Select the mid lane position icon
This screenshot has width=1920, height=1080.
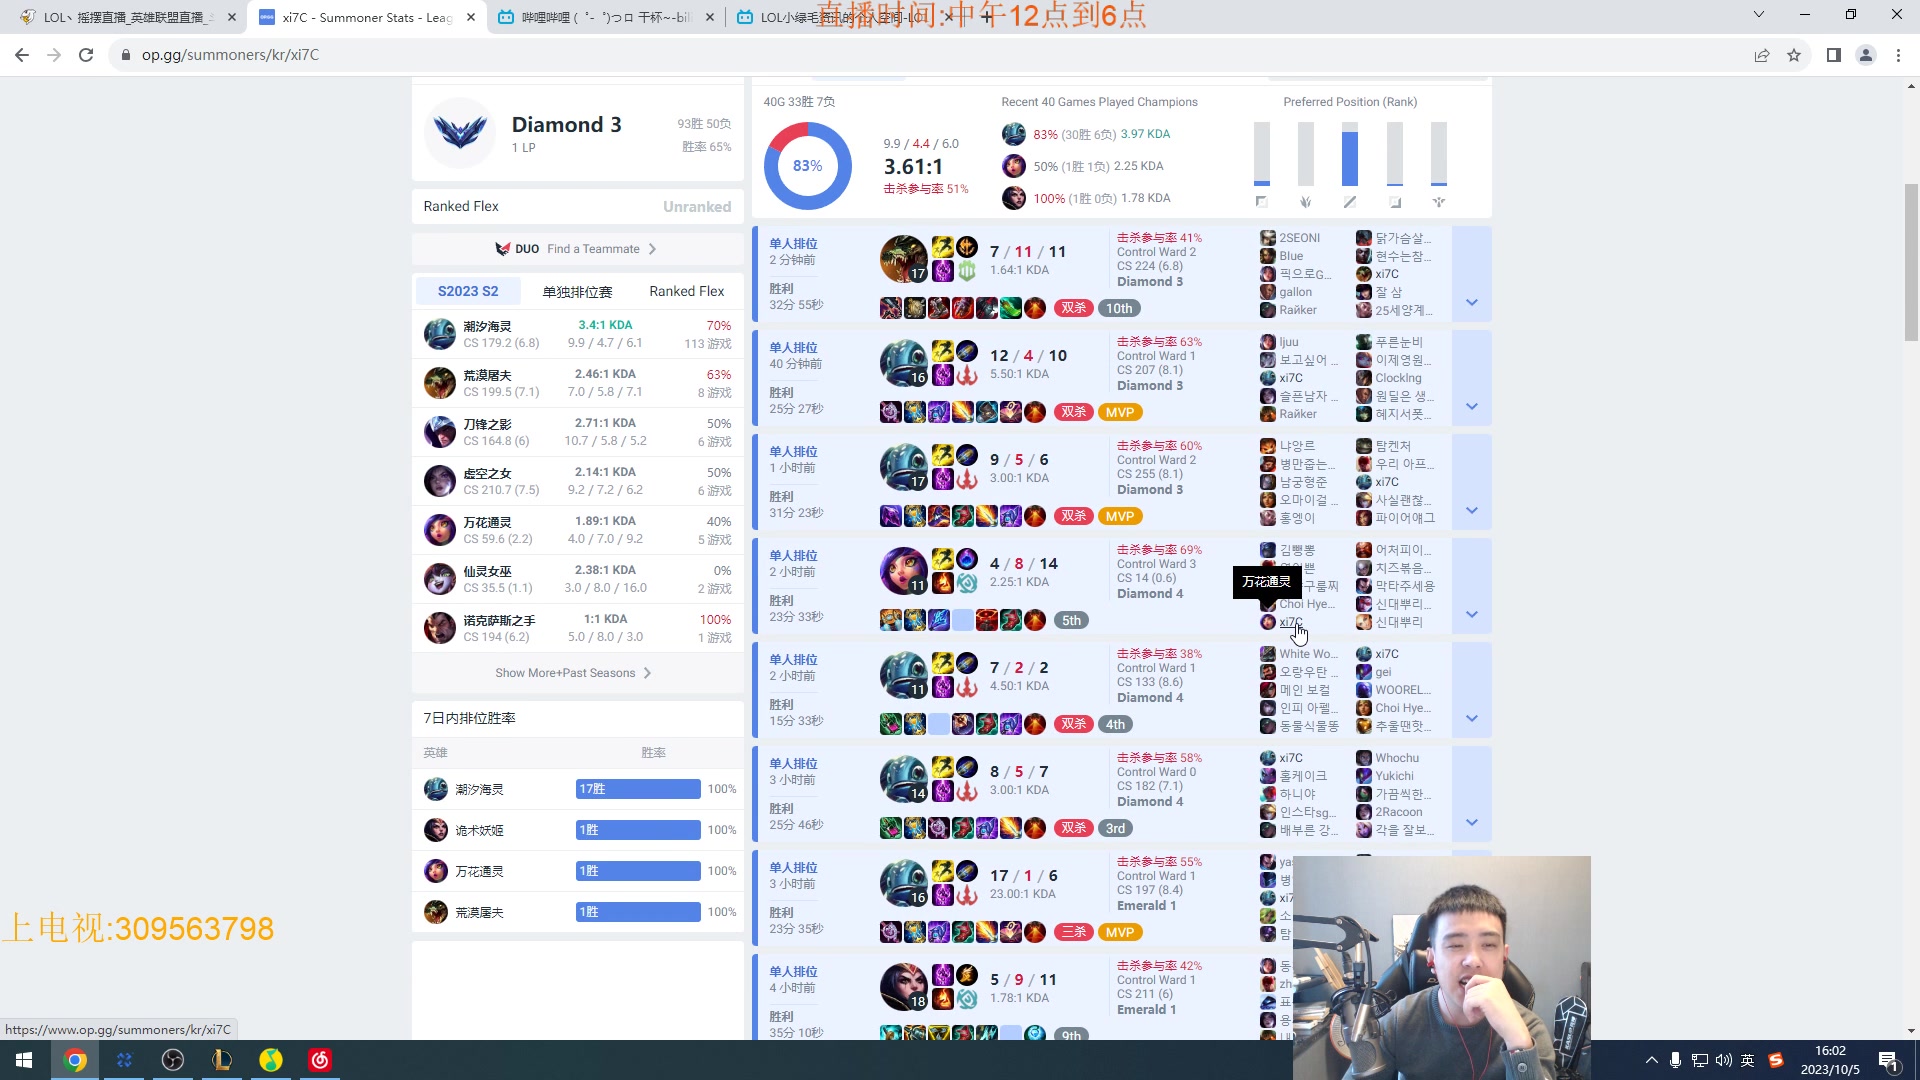tap(1350, 201)
